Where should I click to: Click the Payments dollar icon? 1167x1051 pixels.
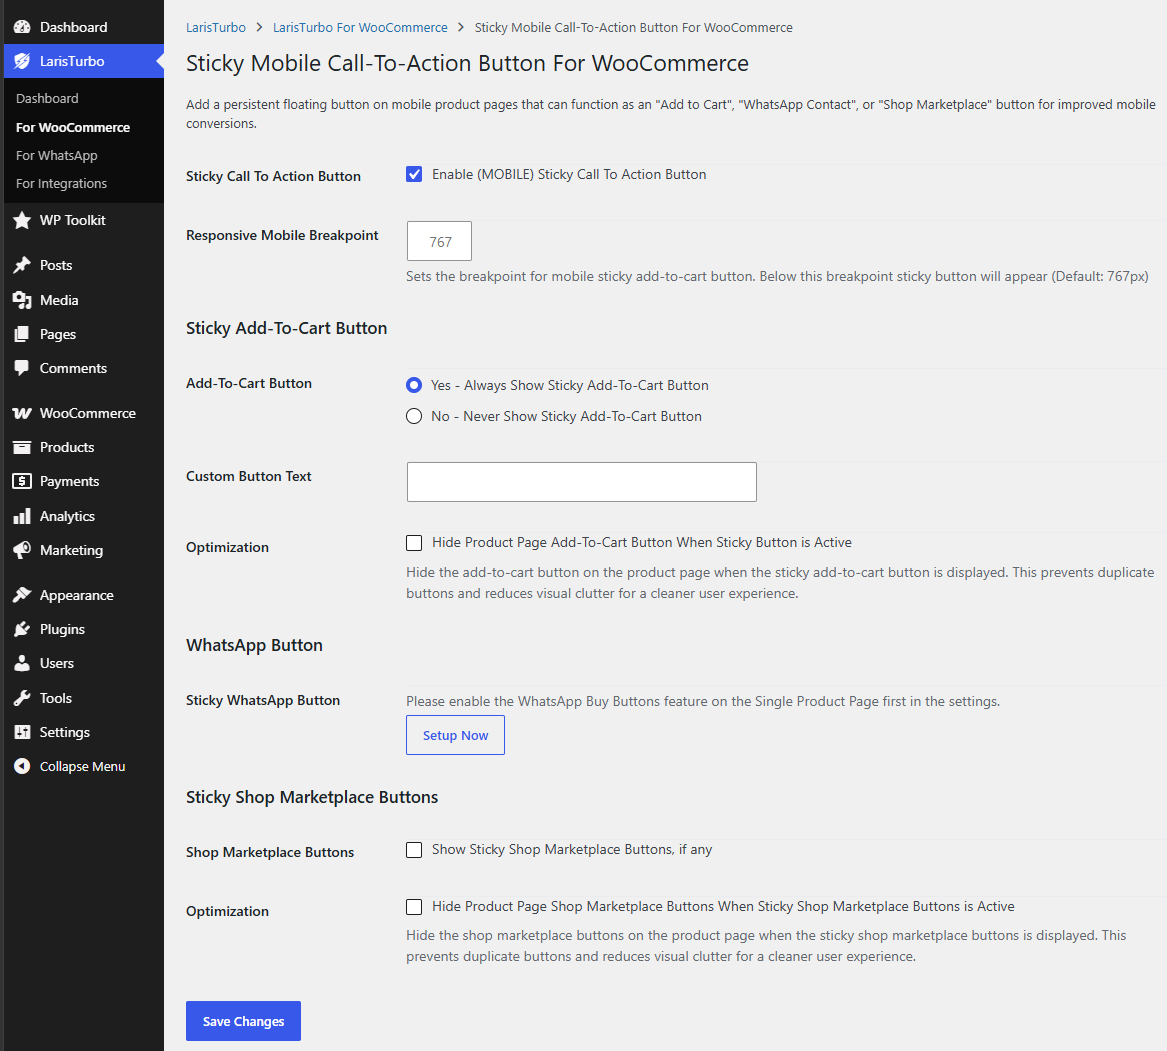pos(22,482)
